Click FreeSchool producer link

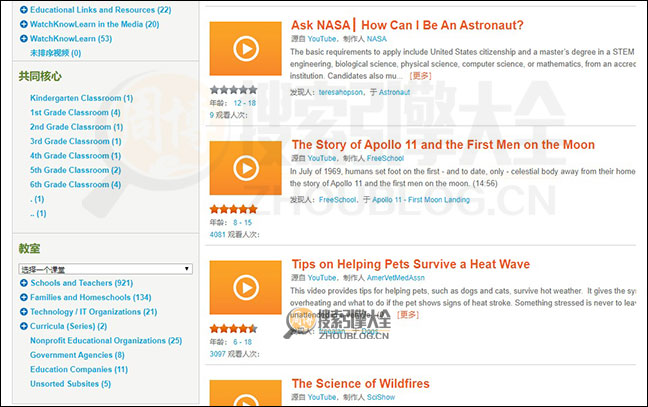tap(385, 158)
